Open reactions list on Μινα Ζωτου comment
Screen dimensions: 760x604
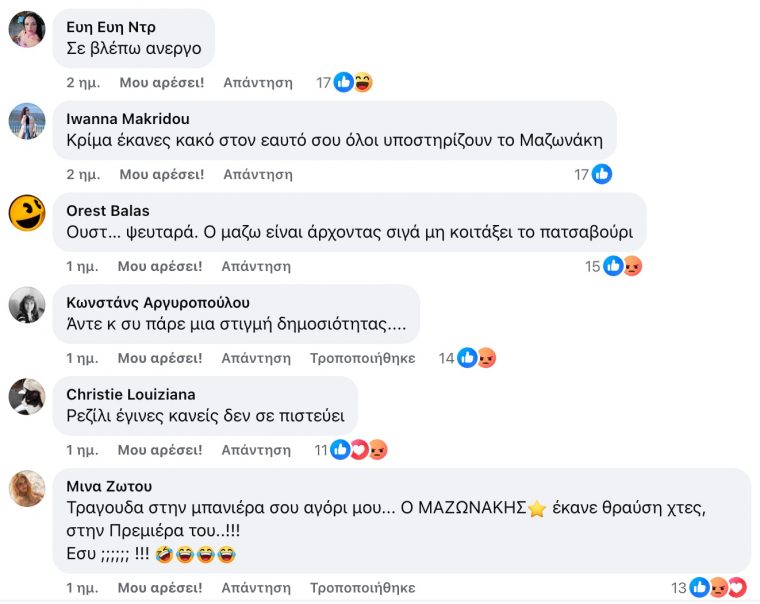[x=718, y=588]
